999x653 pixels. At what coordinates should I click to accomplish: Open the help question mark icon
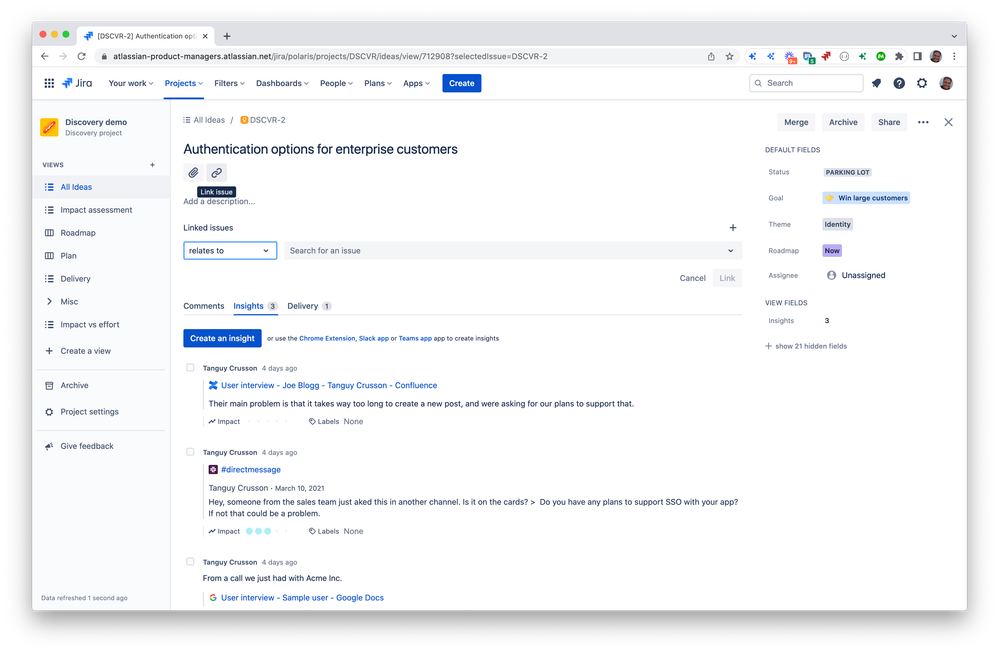[x=899, y=83]
